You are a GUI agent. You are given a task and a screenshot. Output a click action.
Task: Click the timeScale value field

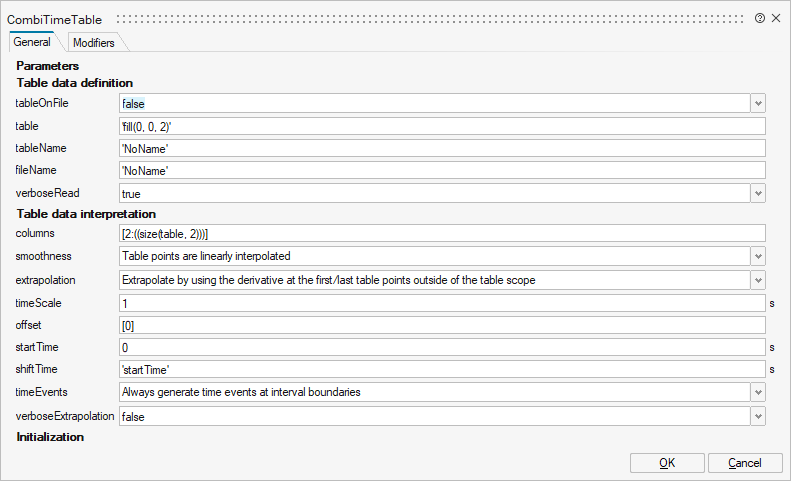pos(442,302)
